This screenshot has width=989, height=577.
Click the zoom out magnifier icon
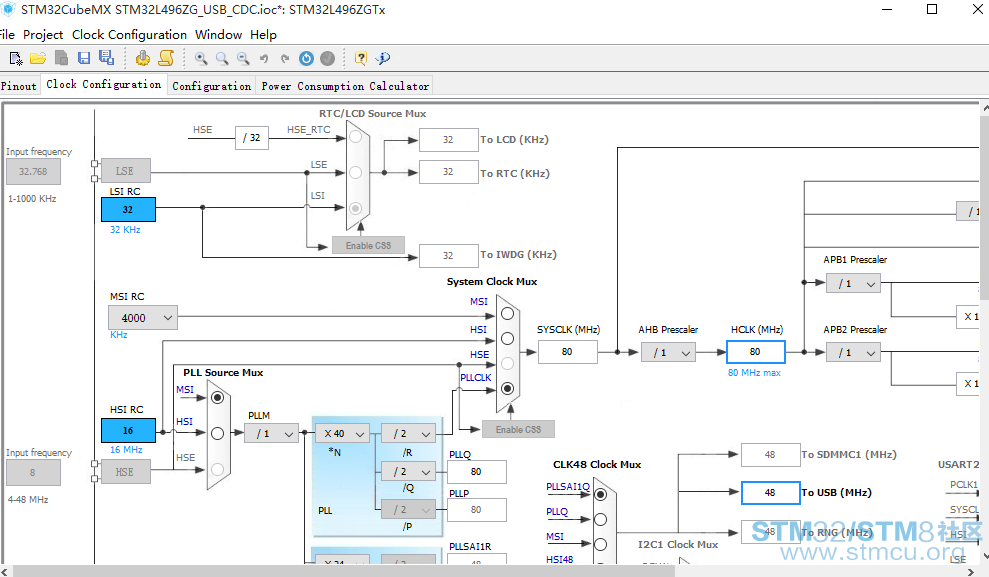pos(243,59)
